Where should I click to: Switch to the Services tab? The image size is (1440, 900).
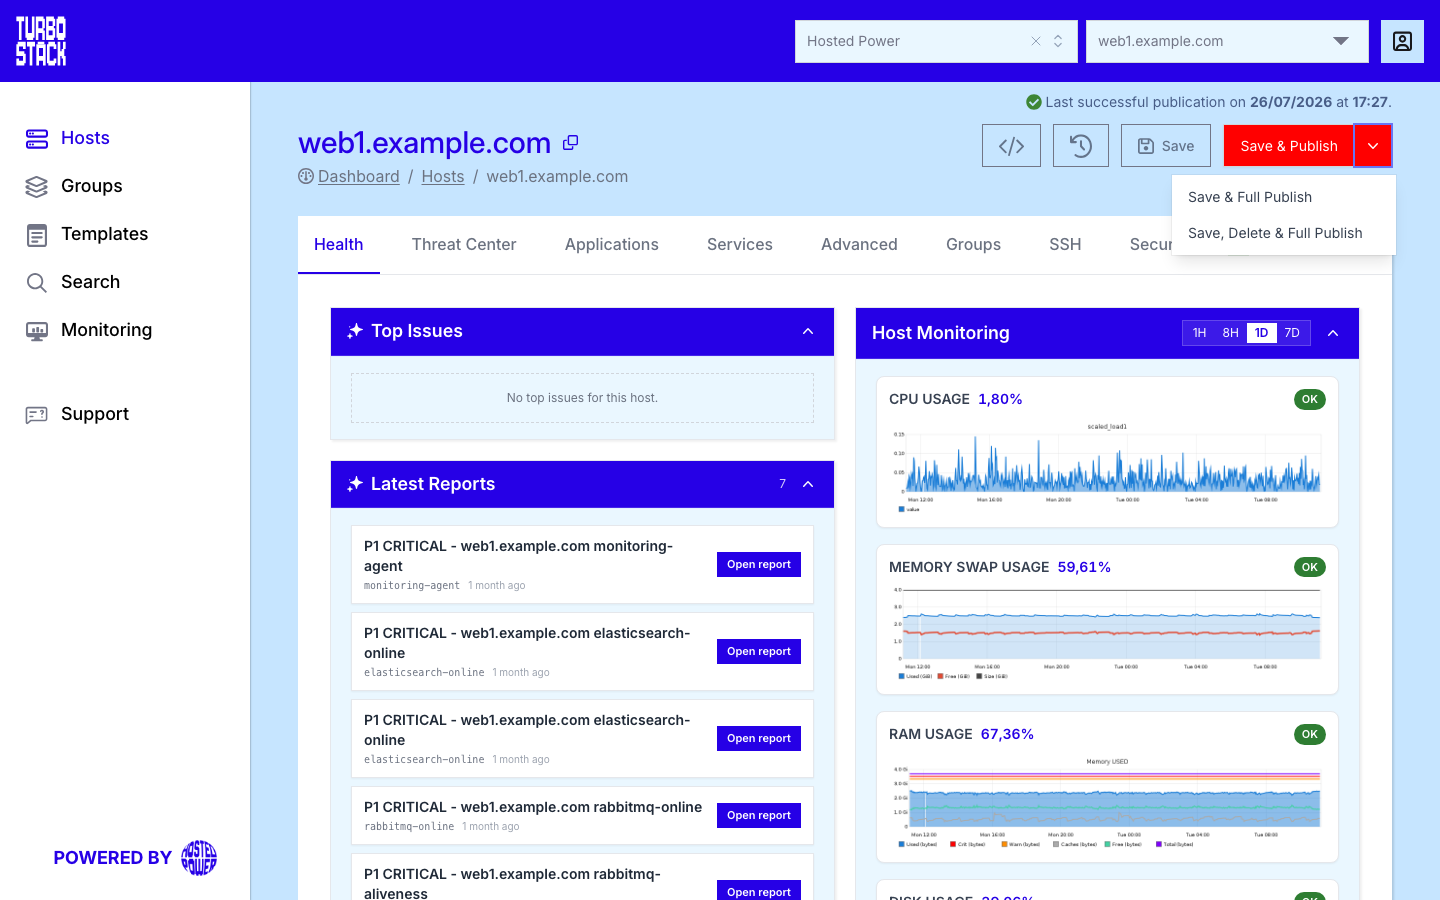click(740, 244)
